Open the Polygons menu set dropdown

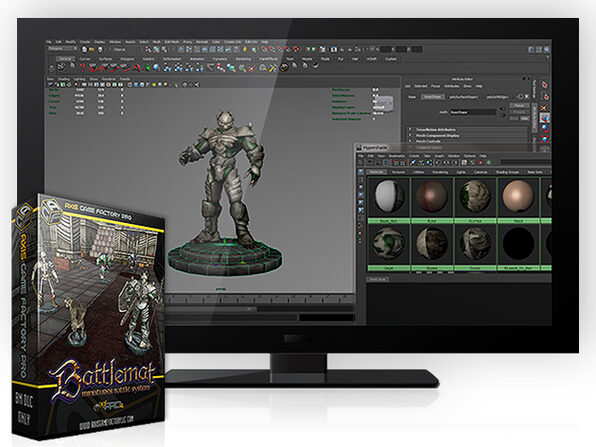pyautogui.click(x=63, y=49)
